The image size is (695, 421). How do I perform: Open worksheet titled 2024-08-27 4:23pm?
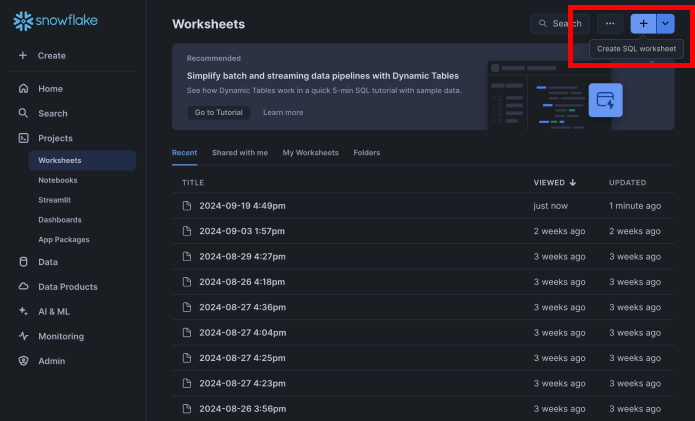[242, 383]
